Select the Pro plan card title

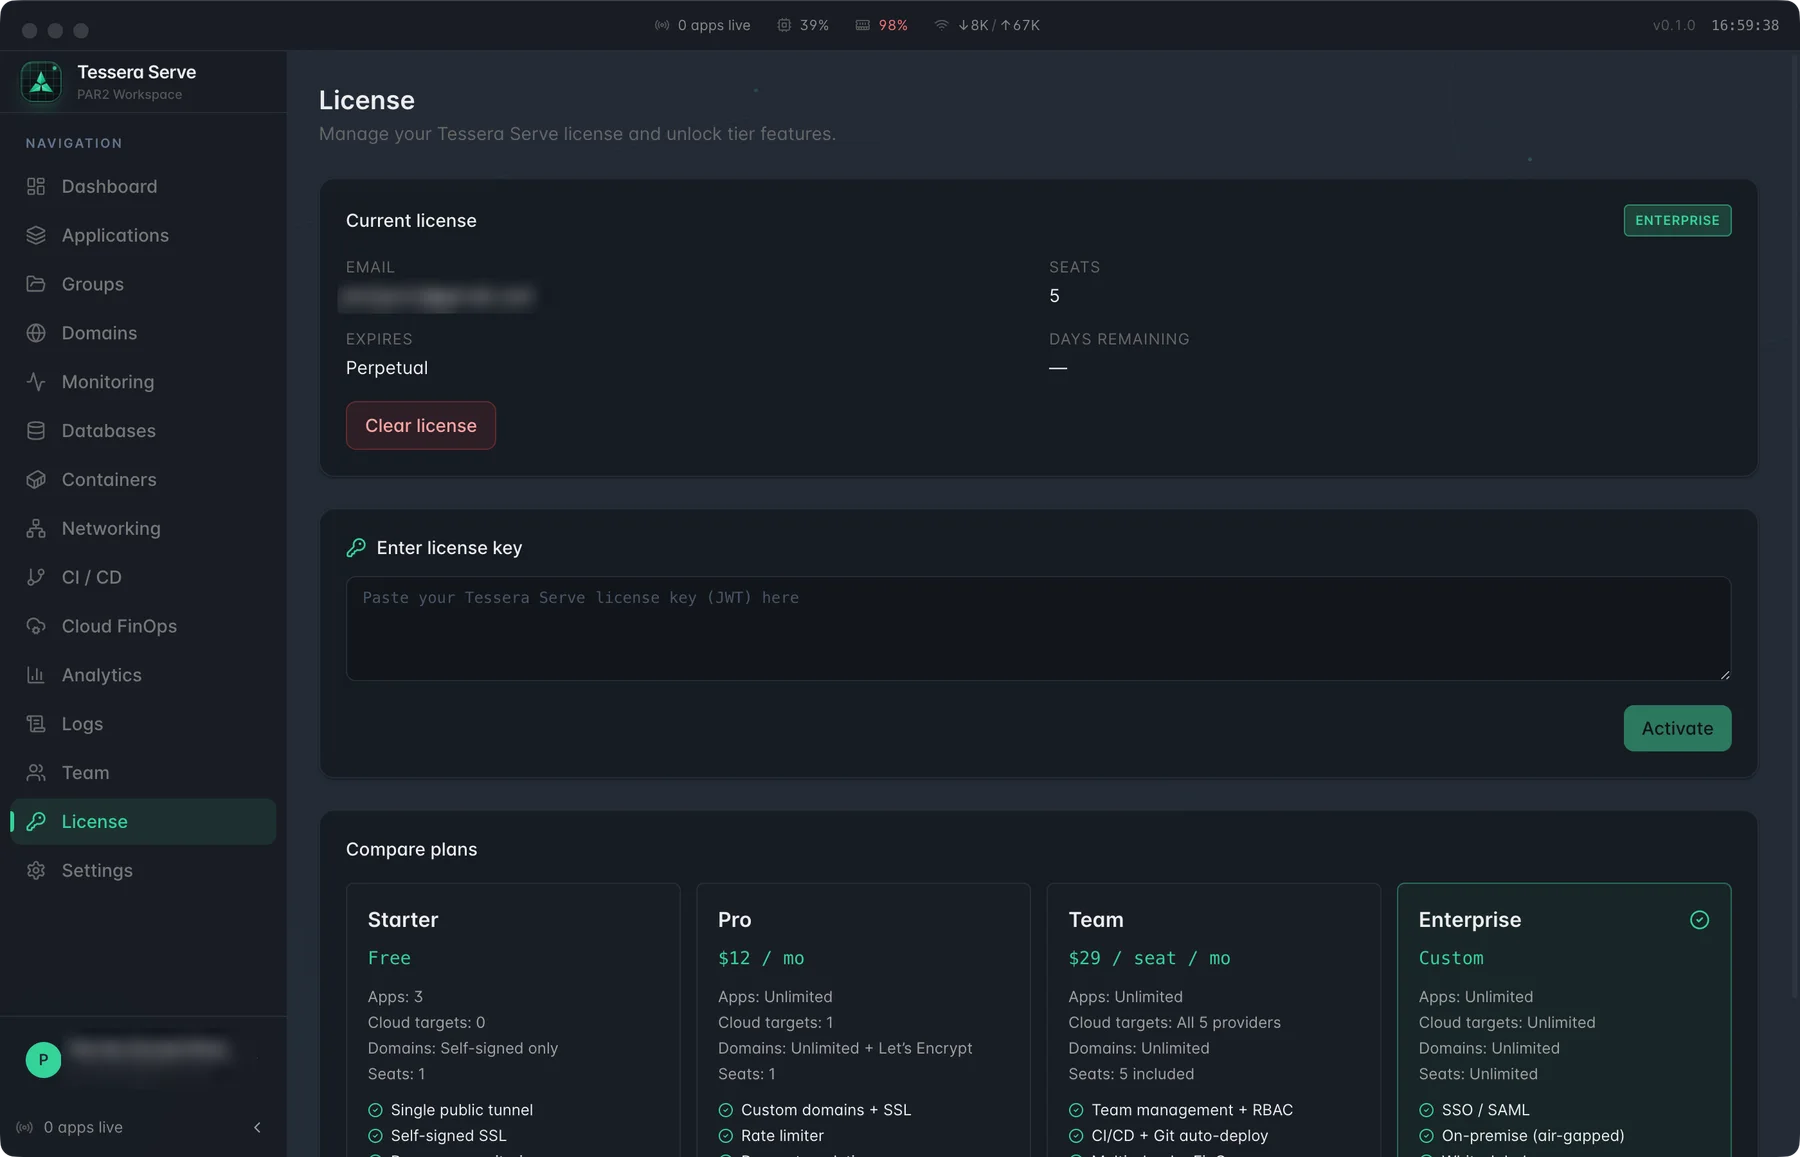coord(735,920)
